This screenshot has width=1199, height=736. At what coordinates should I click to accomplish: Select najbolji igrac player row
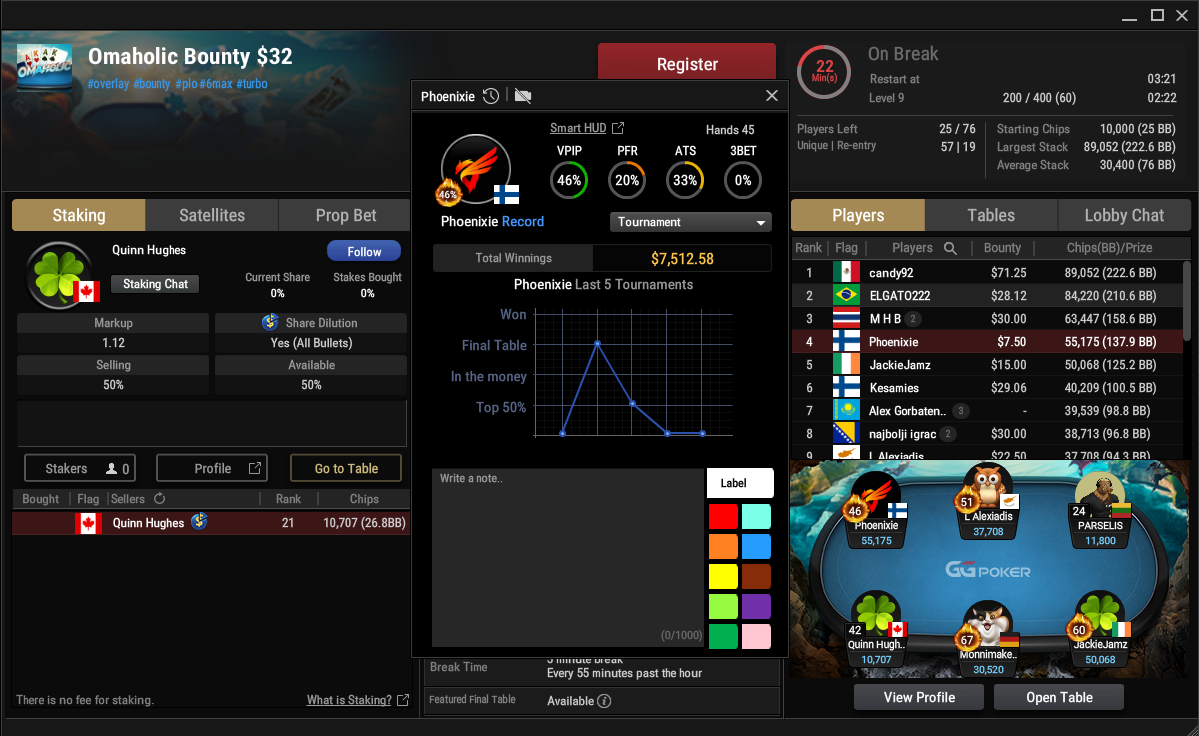[987, 433]
